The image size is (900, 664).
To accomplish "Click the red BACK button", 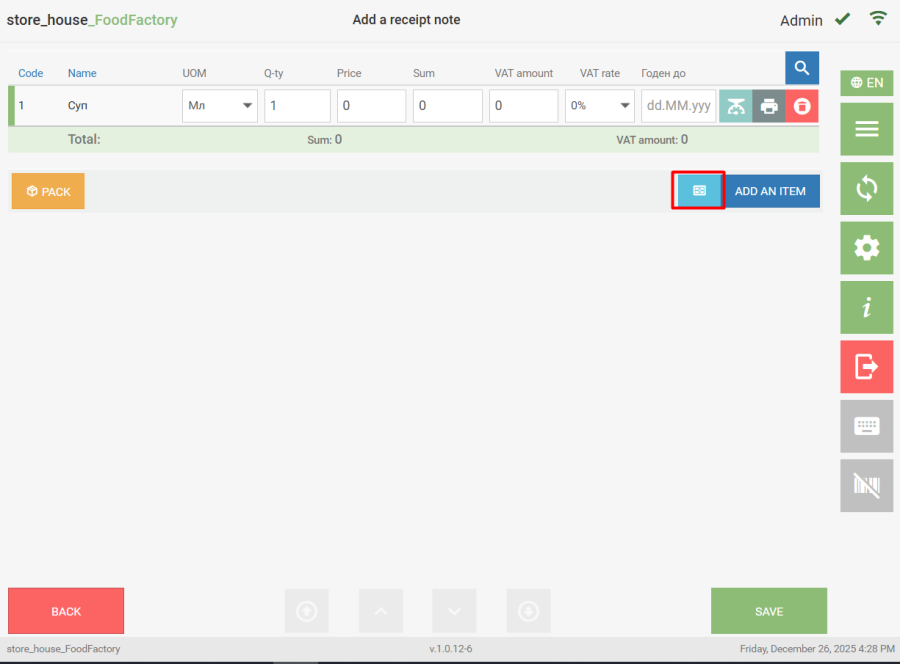I will [x=66, y=611].
